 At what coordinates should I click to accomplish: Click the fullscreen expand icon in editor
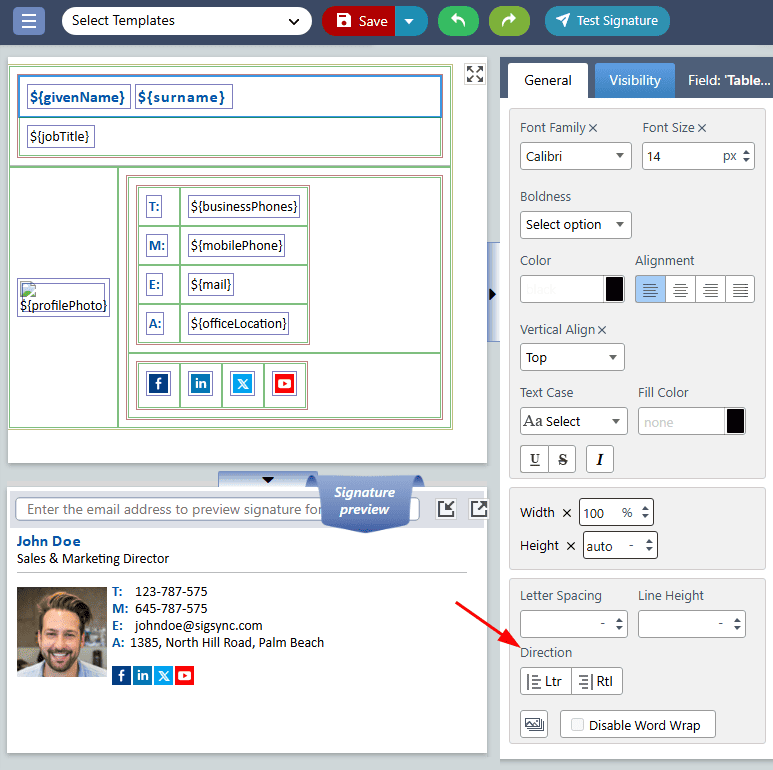(475, 74)
